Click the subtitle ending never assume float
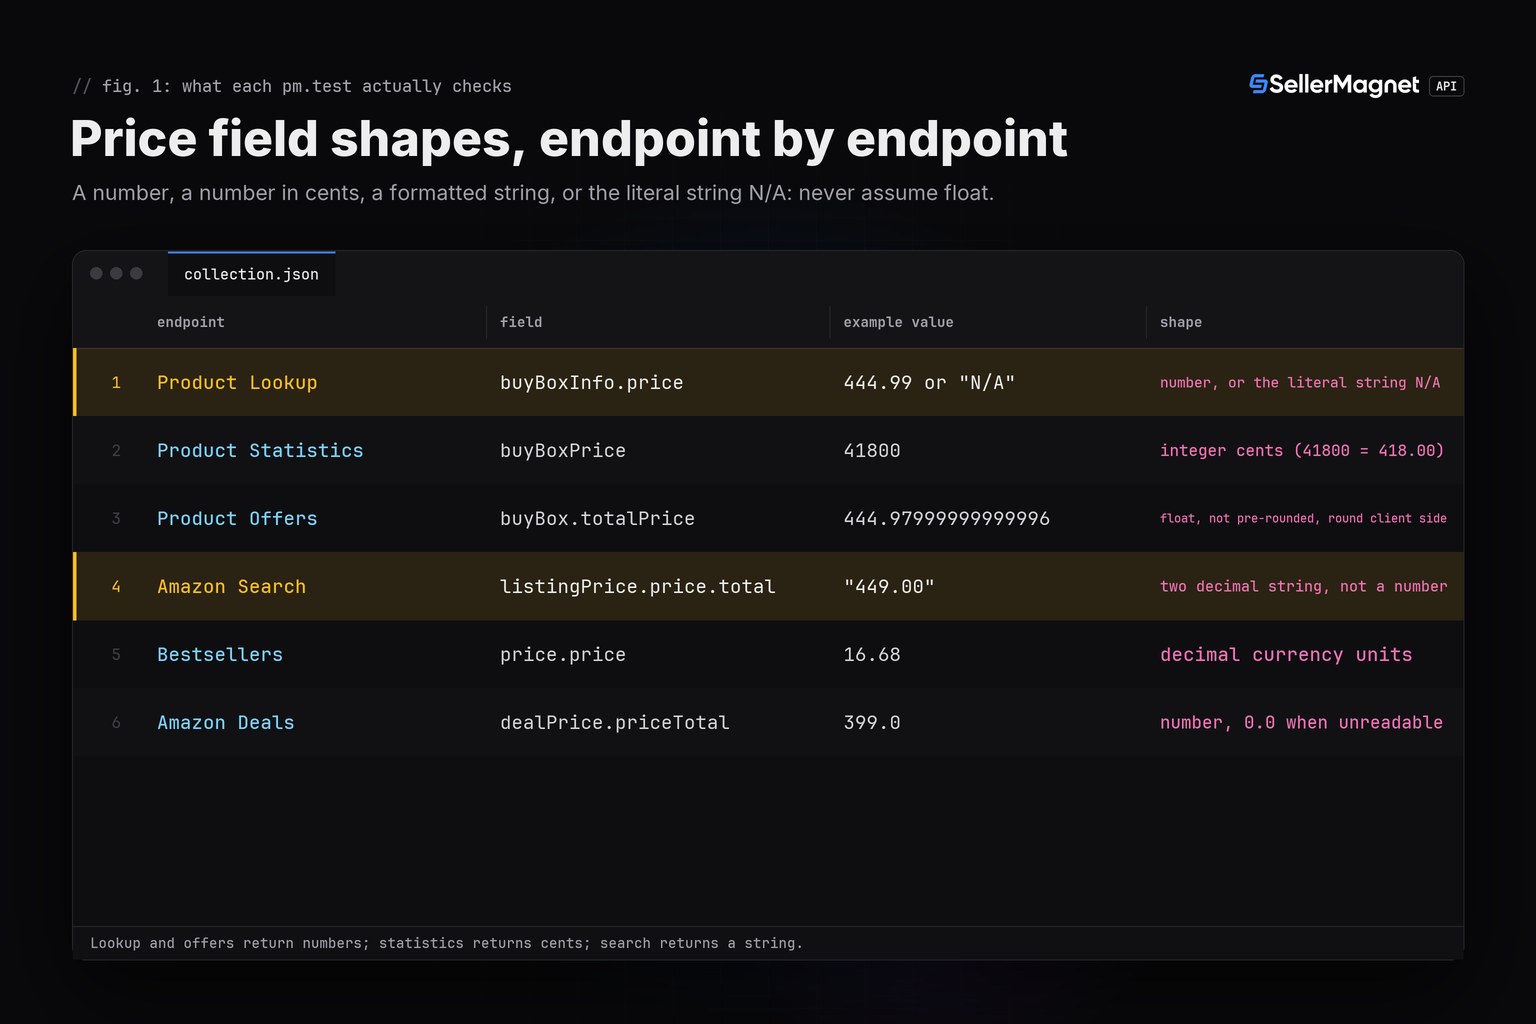 533,193
